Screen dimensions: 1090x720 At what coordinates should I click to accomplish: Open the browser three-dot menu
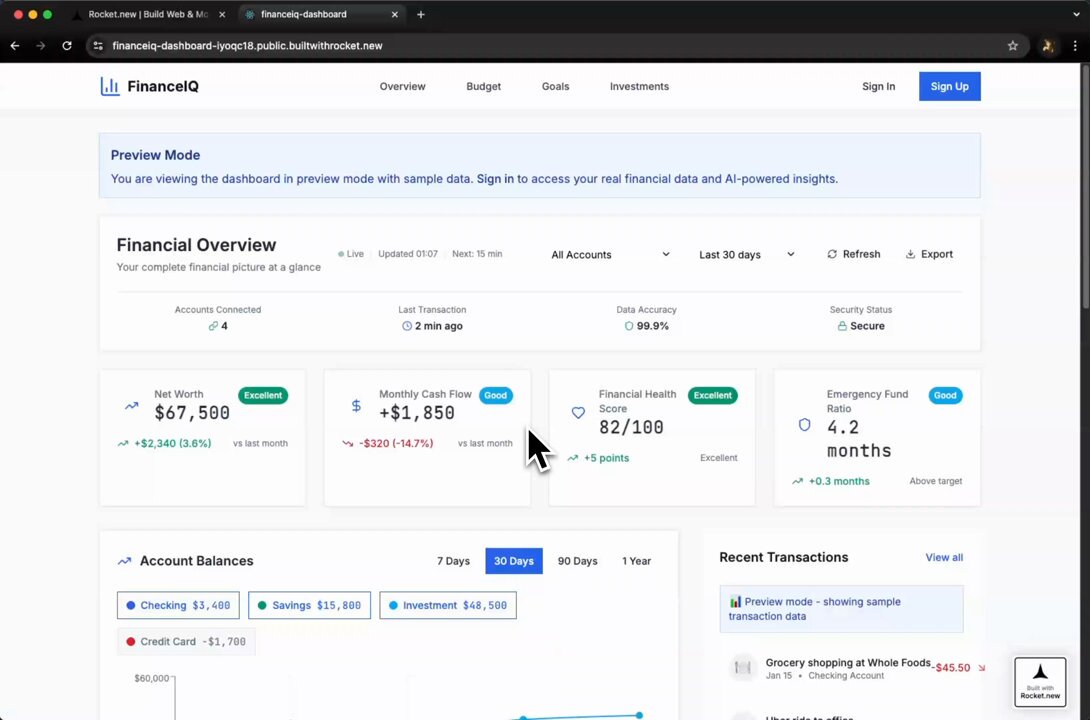click(x=1075, y=46)
